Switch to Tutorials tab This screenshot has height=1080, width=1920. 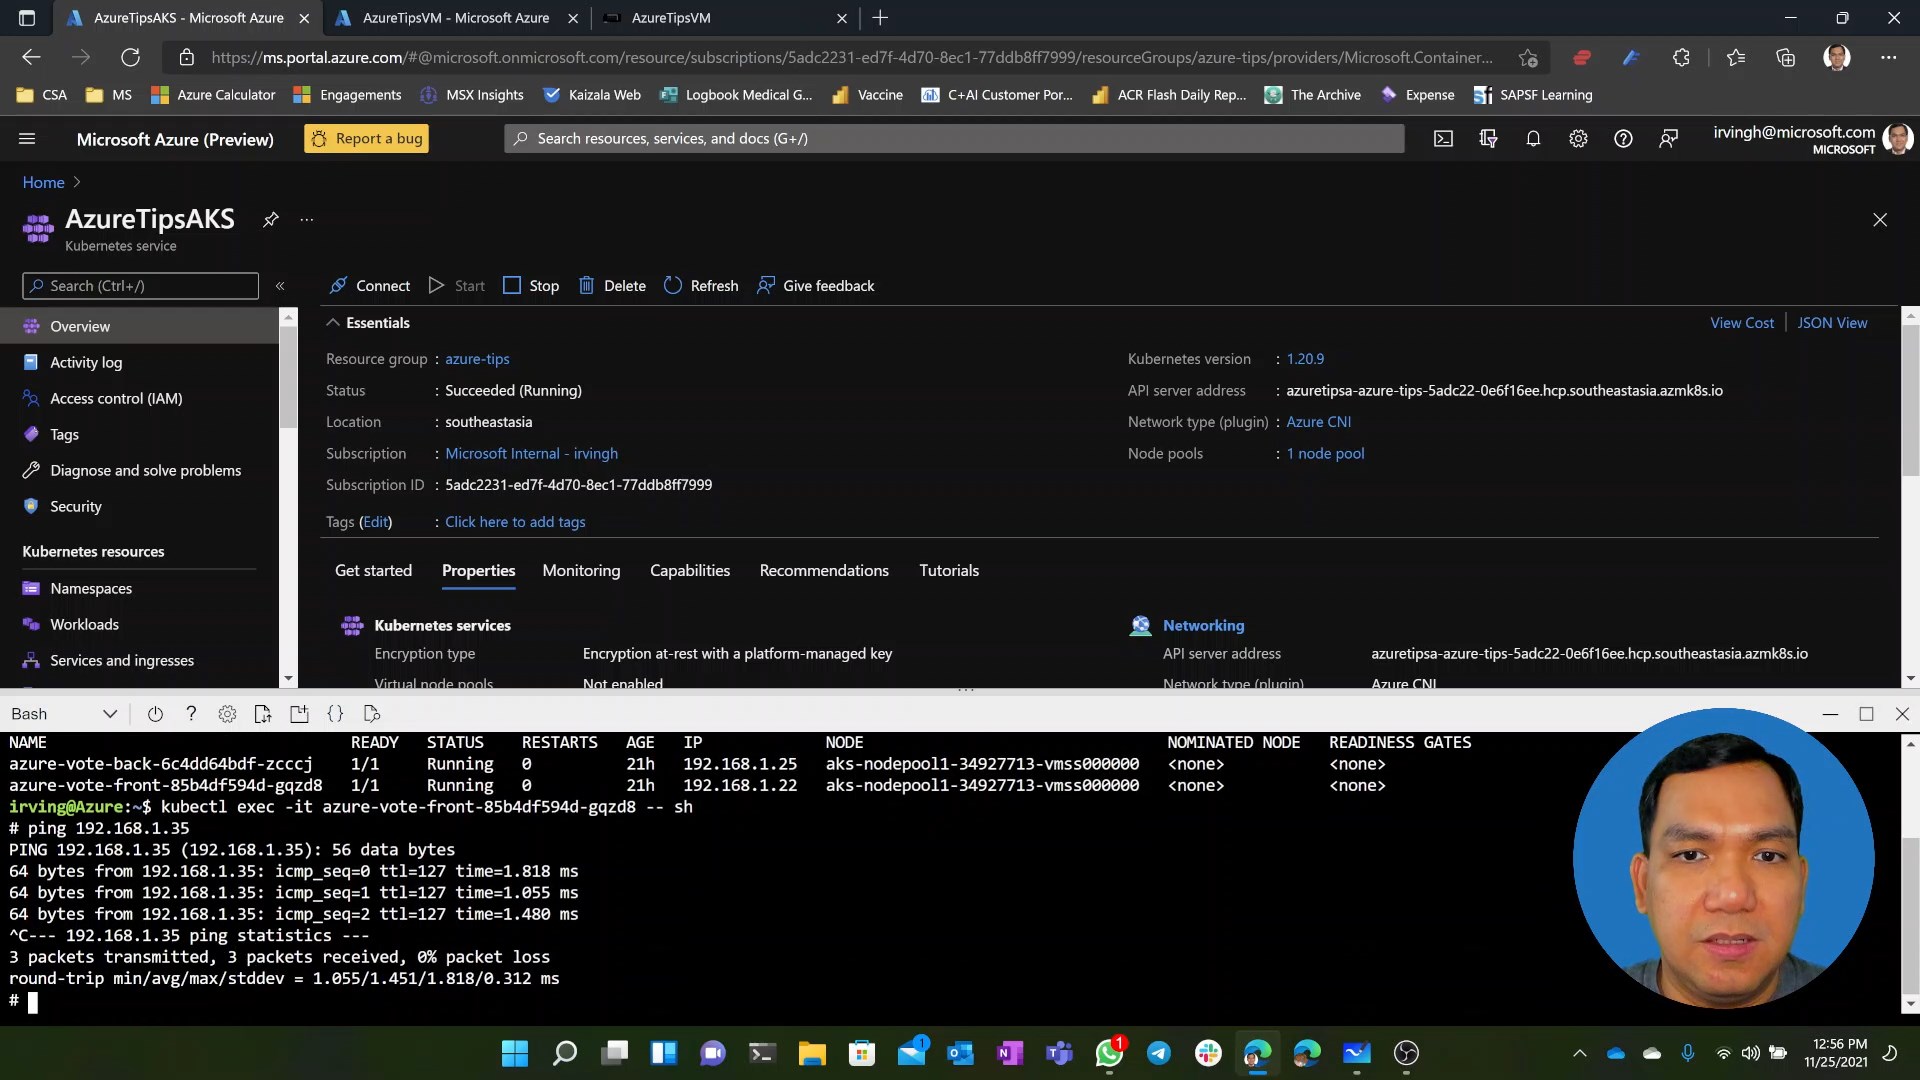pos(949,571)
